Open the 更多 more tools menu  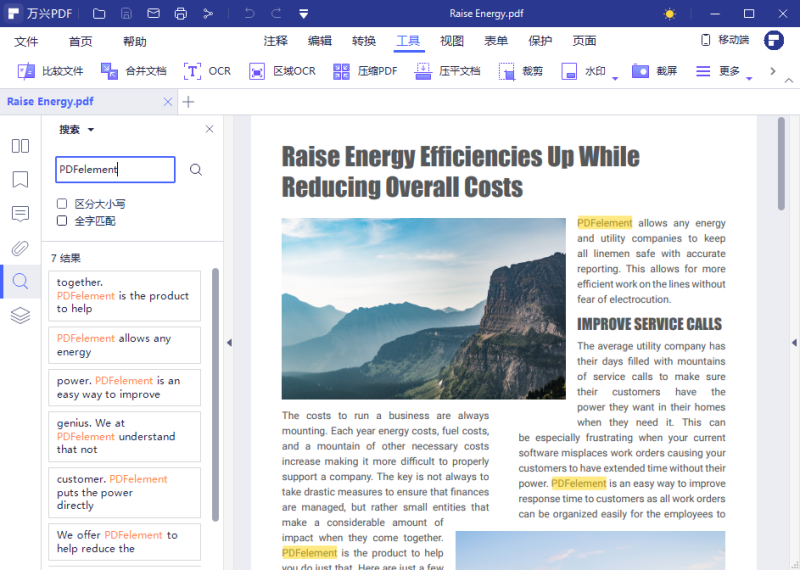[x=718, y=71]
